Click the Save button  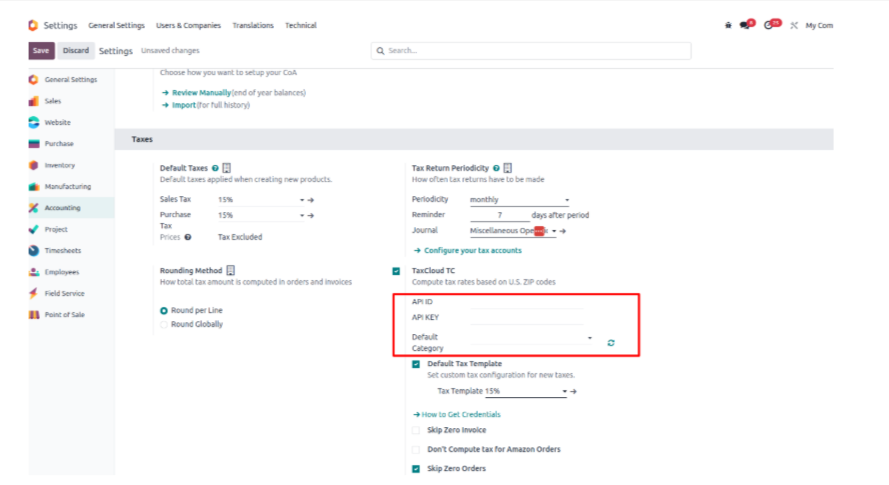(41, 50)
